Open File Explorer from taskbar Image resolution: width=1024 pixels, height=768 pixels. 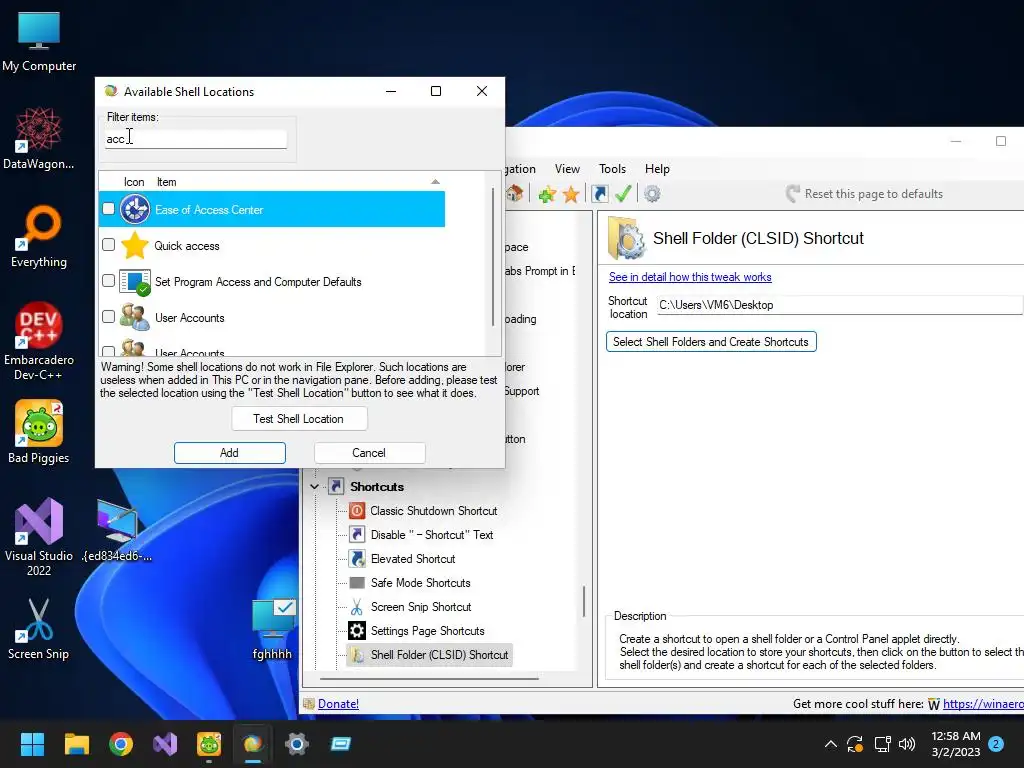coord(76,744)
